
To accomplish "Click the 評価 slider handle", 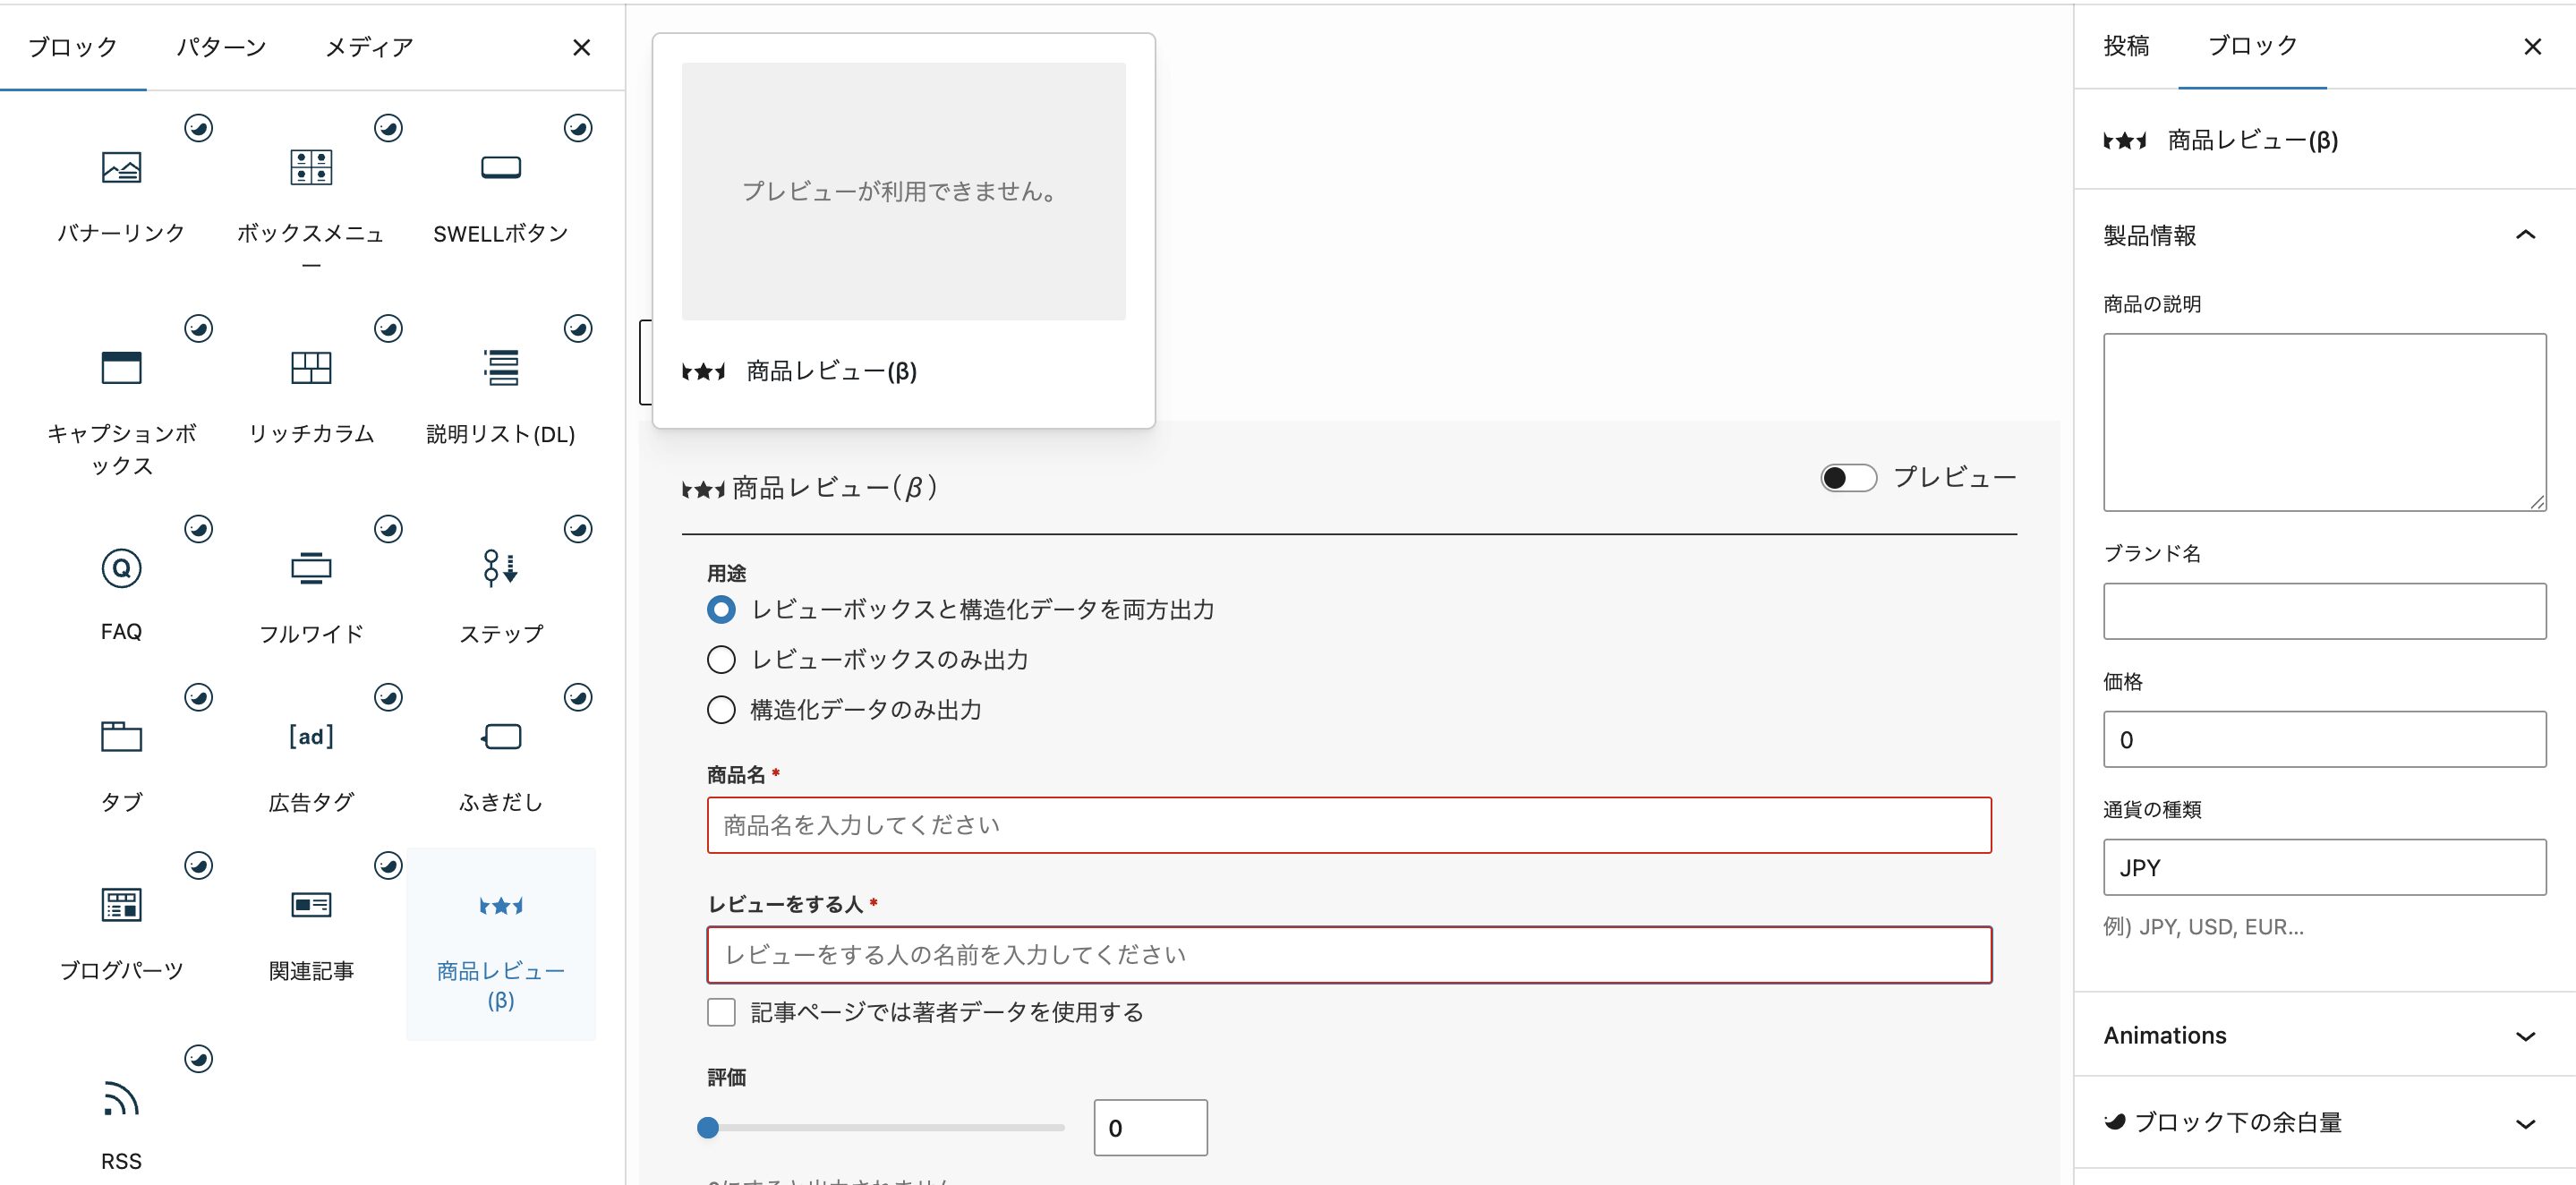I will pyautogui.click(x=708, y=1128).
